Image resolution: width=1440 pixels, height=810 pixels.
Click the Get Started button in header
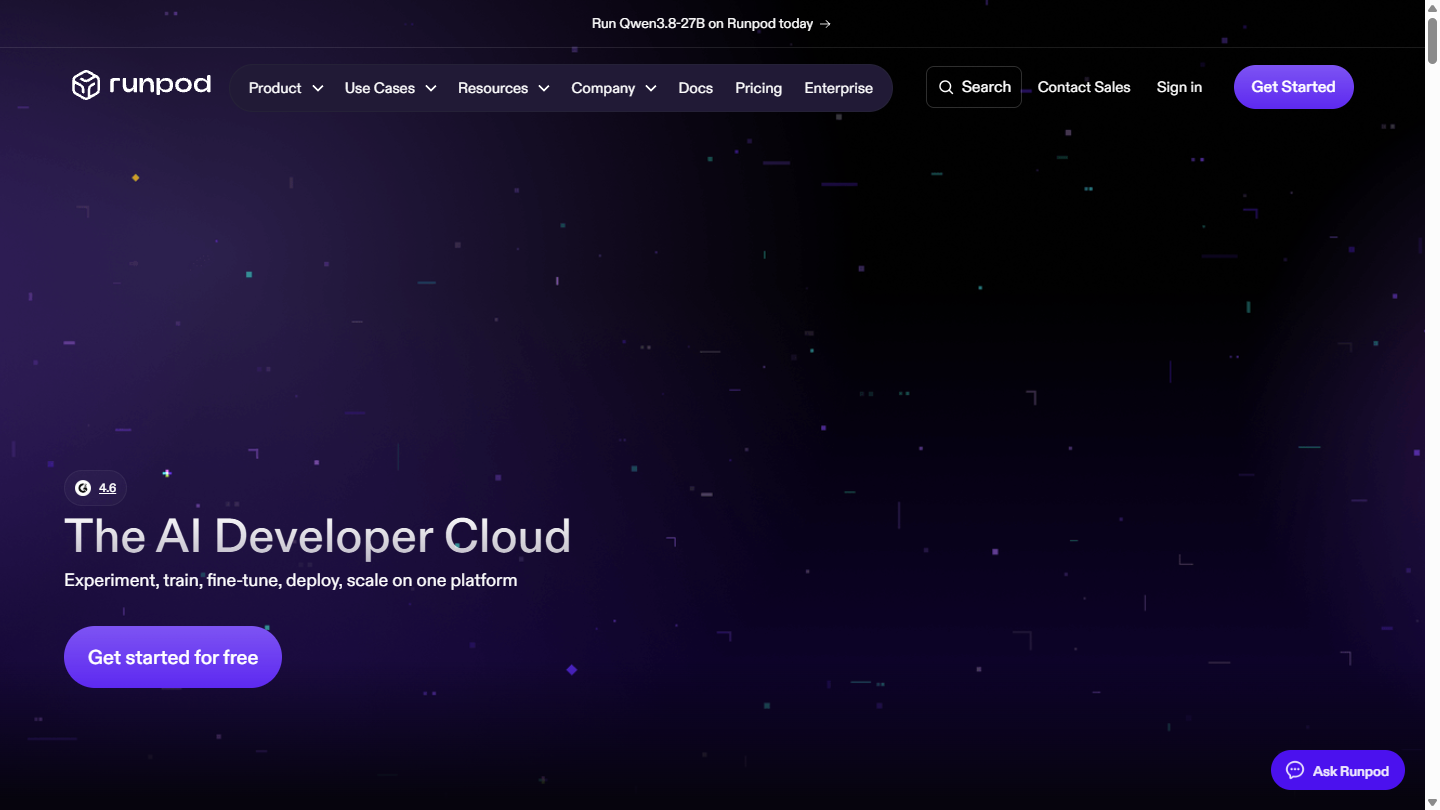1294,87
